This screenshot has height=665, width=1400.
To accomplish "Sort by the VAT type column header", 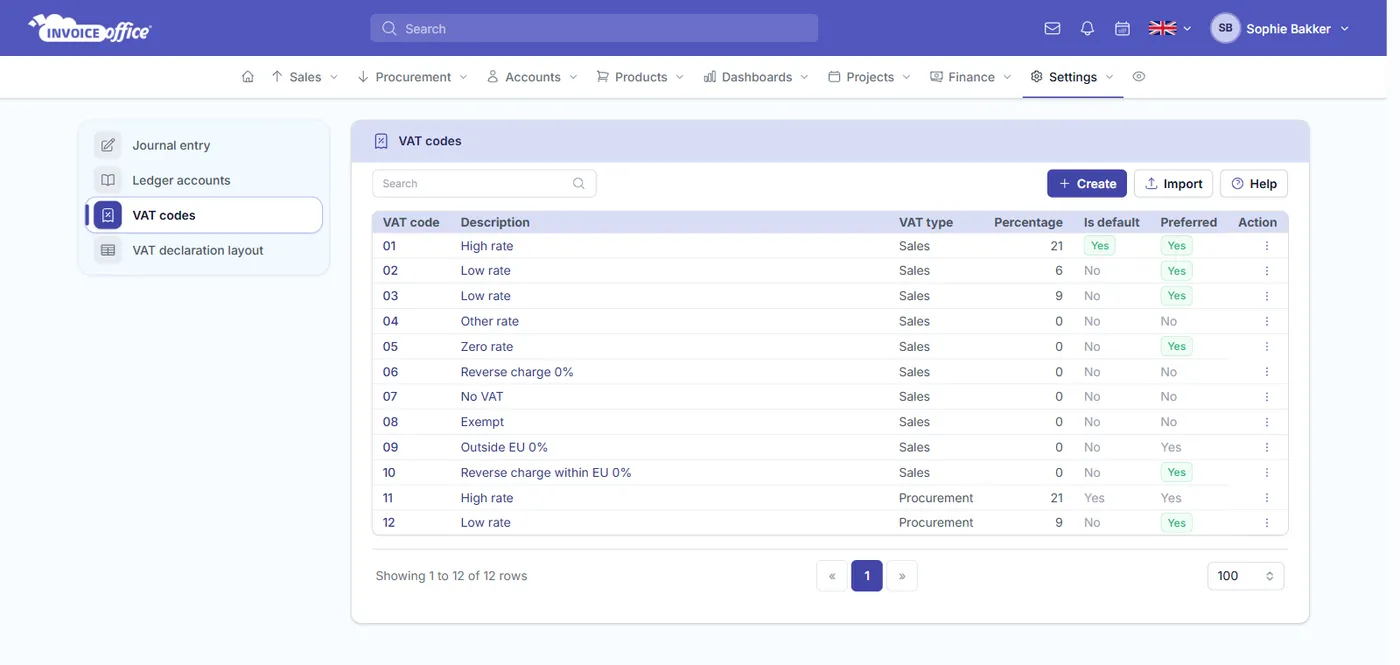I will coord(926,222).
